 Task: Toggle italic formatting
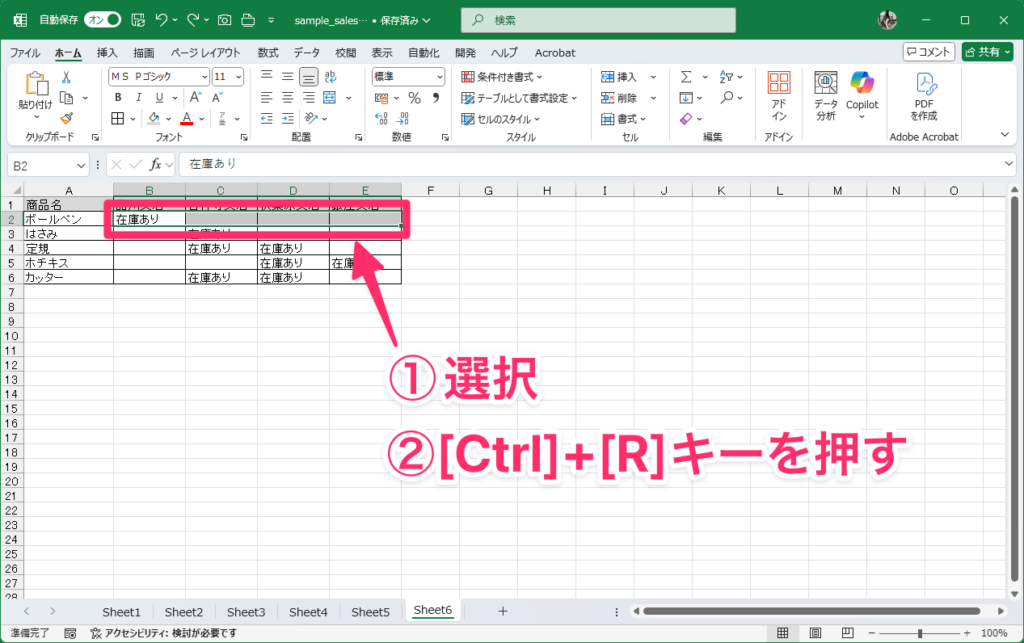[137, 98]
